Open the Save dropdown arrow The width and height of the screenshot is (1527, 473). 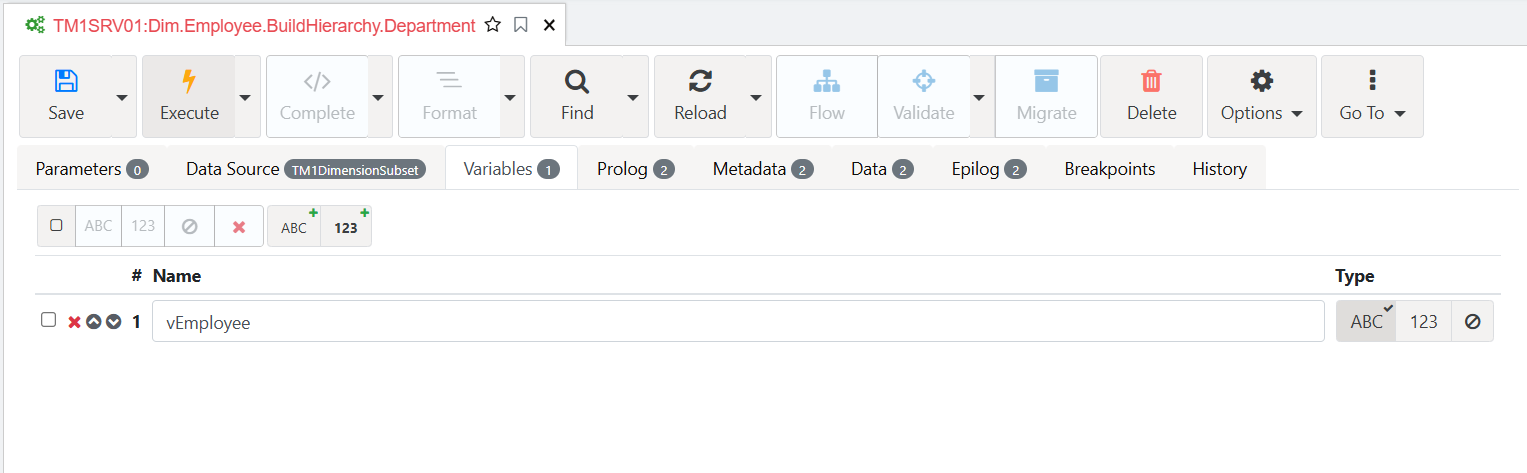point(123,96)
